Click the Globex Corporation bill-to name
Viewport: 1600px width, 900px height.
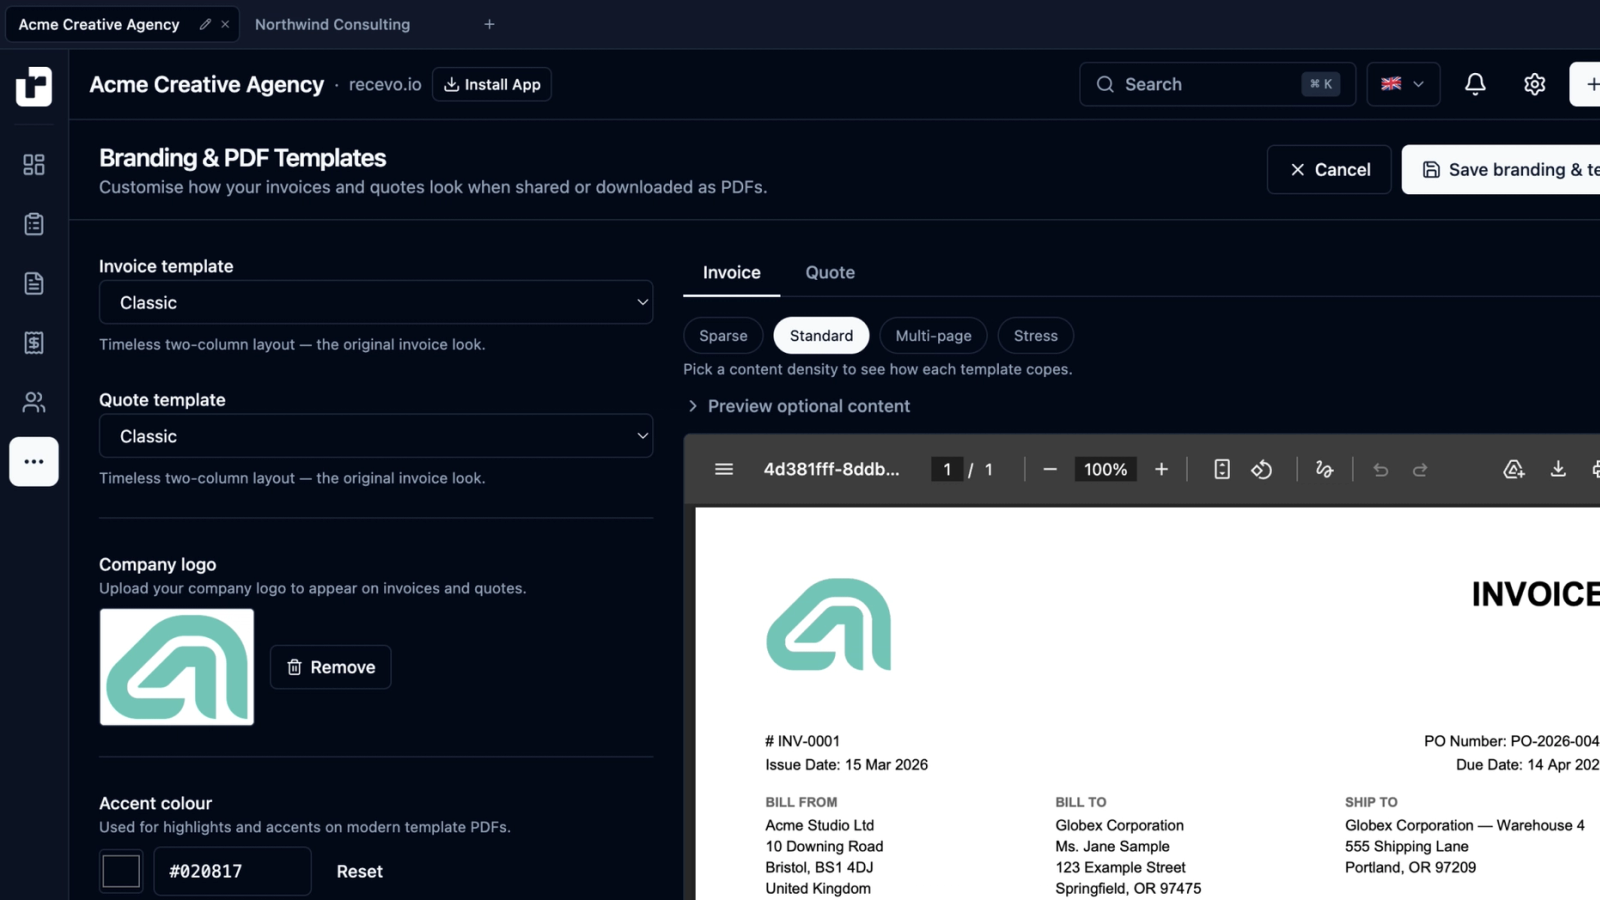pyautogui.click(x=1119, y=825)
